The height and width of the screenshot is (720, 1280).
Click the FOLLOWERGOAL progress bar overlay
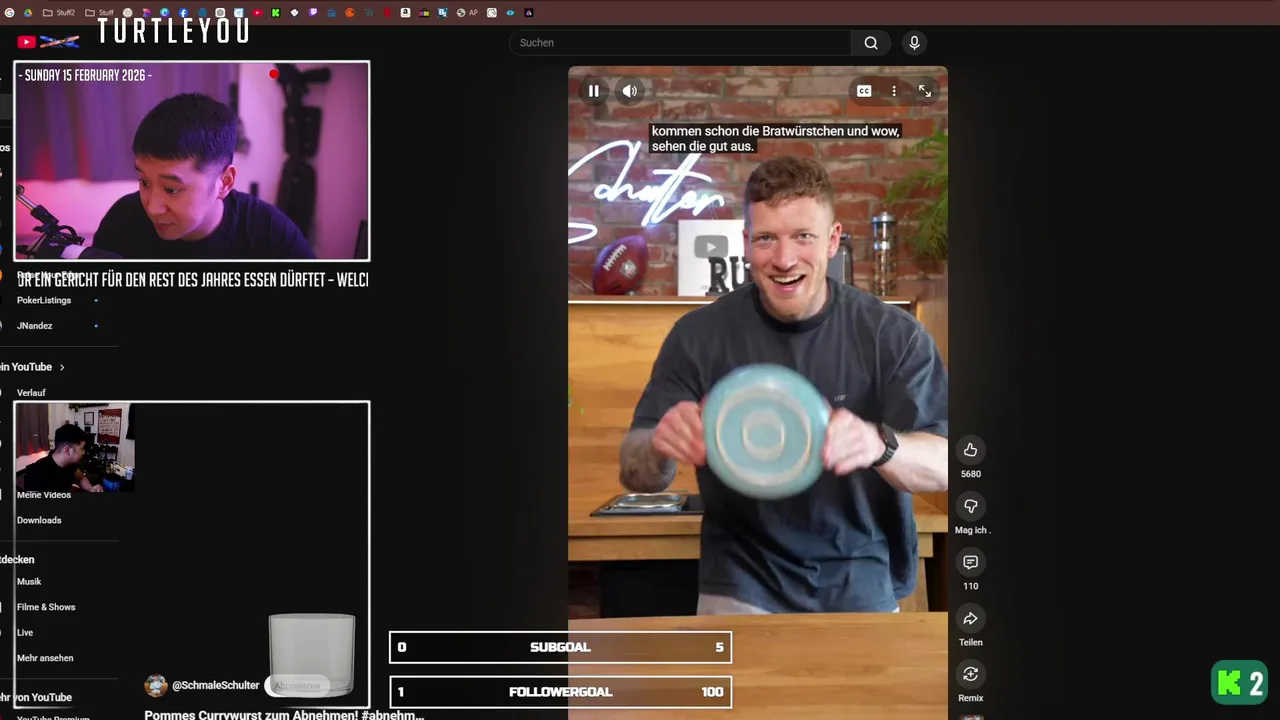point(560,692)
